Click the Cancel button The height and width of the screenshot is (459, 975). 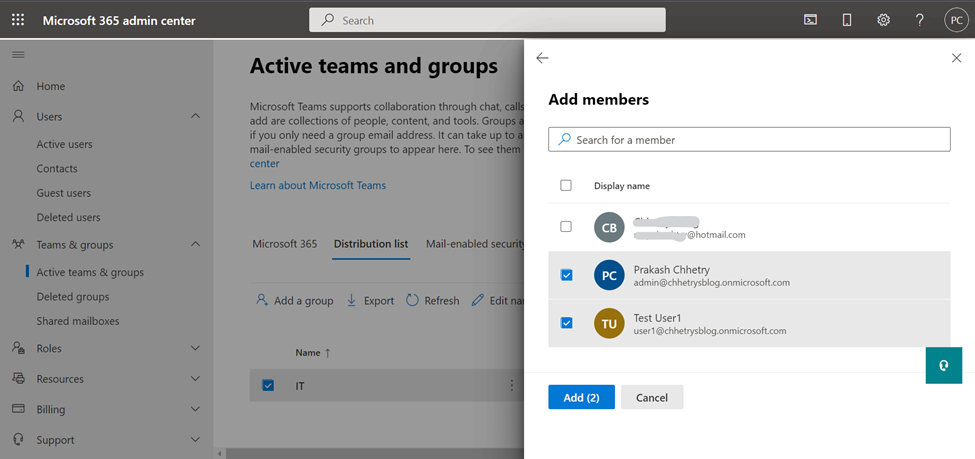tap(652, 397)
